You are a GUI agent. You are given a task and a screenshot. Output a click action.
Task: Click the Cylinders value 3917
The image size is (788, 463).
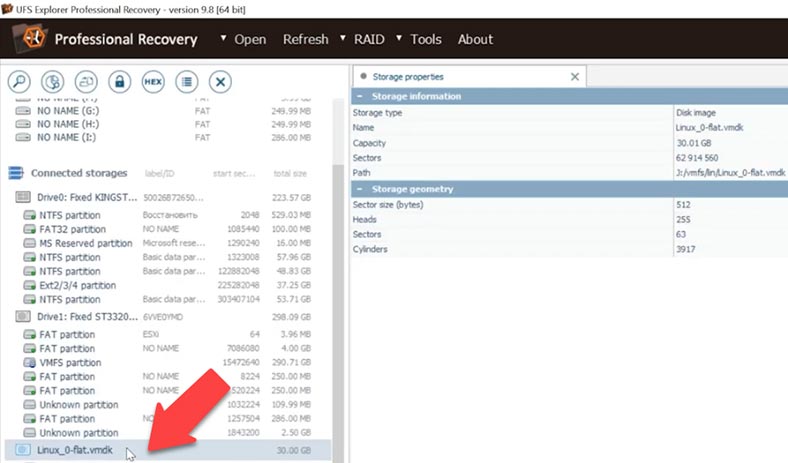pyautogui.click(x=685, y=249)
